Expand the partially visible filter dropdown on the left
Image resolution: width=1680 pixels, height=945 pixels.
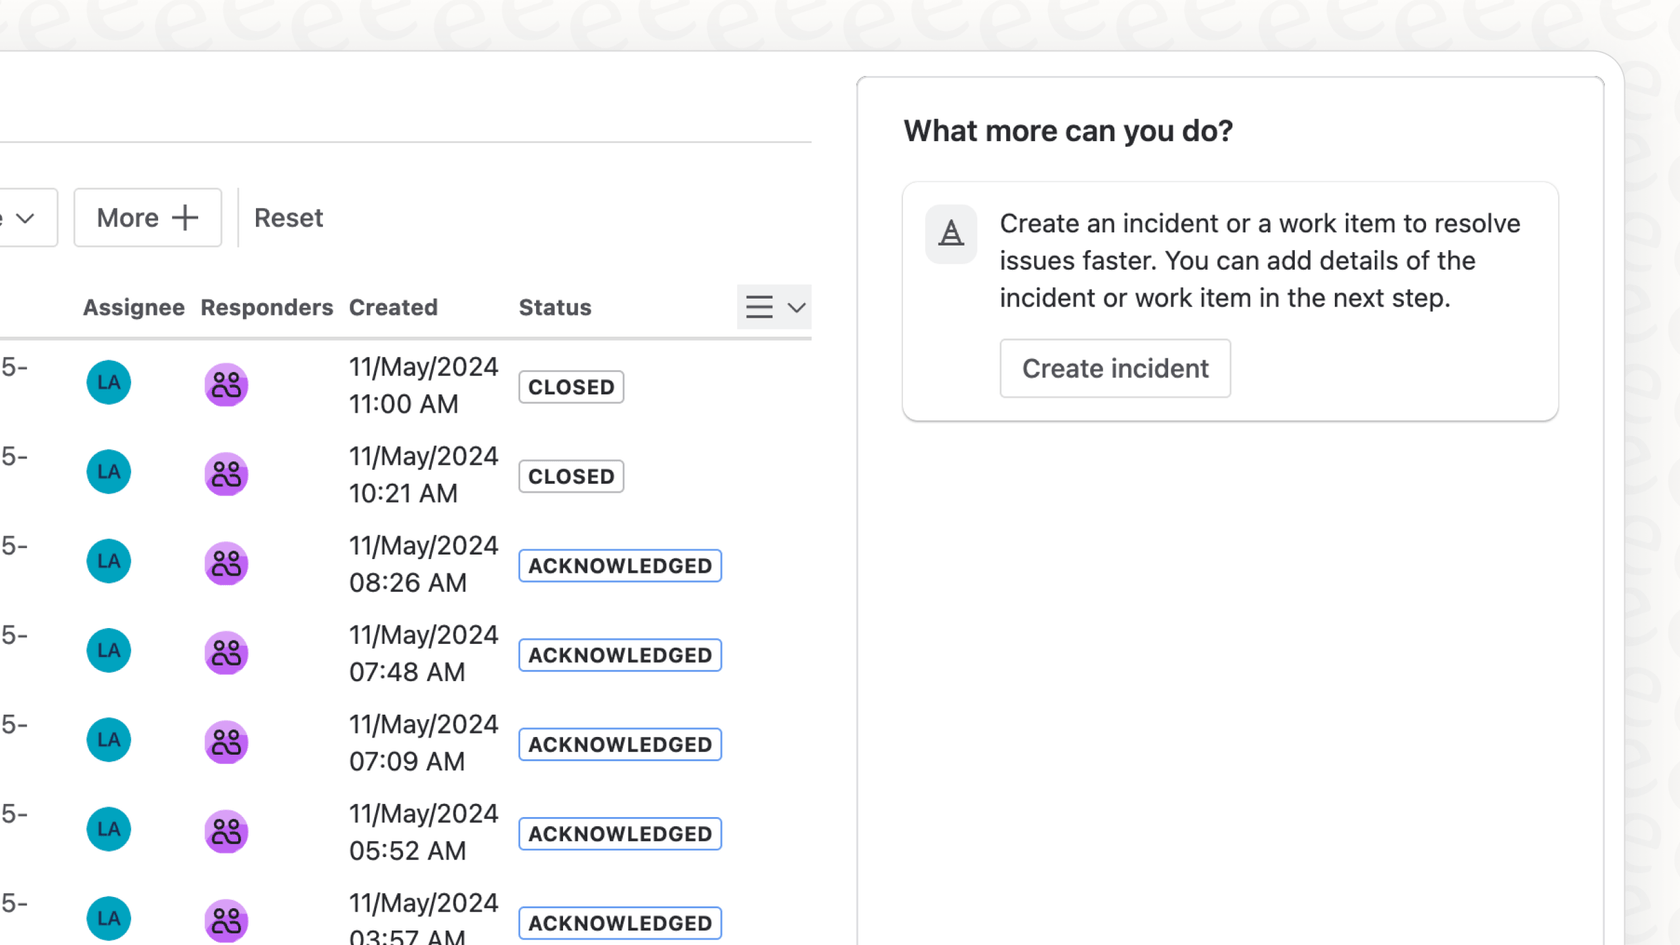[x=25, y=217]
